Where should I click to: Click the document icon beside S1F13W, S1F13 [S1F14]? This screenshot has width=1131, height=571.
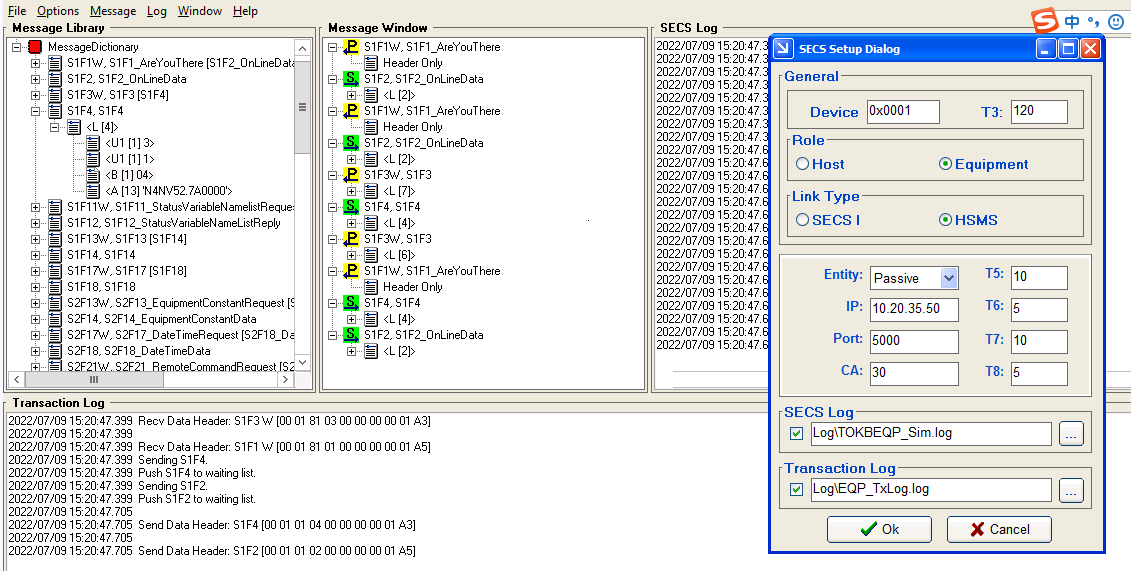pyautogui.click(x=55, y=239)
